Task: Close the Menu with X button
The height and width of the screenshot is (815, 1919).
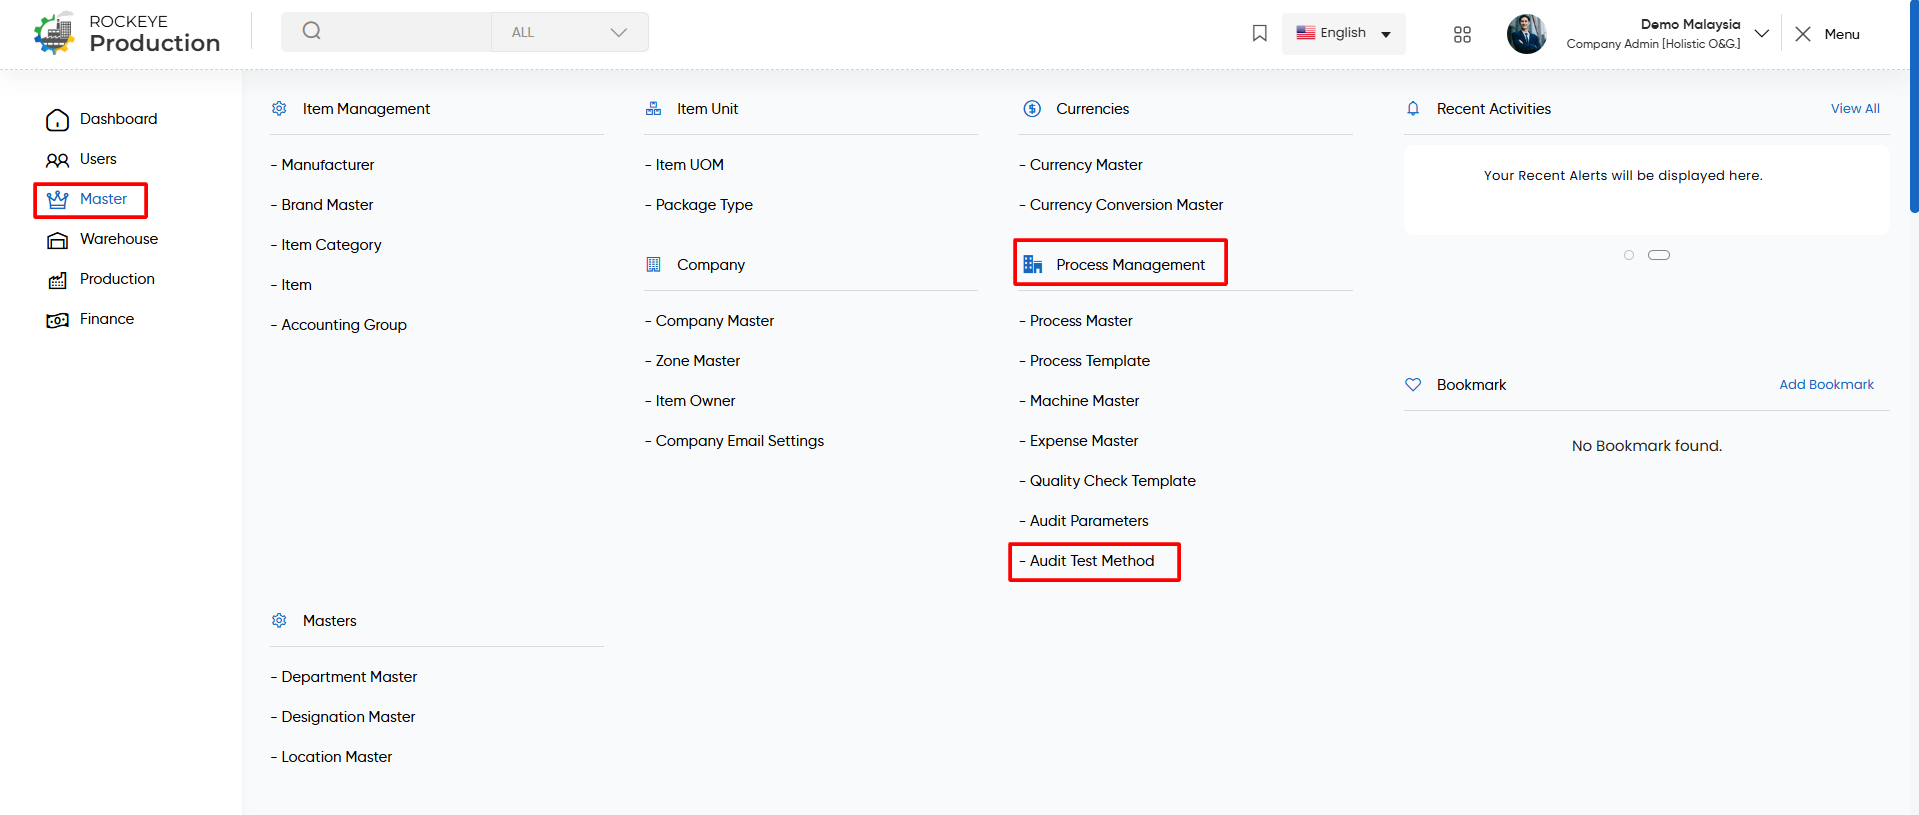Action: [x=1803, y=34]
